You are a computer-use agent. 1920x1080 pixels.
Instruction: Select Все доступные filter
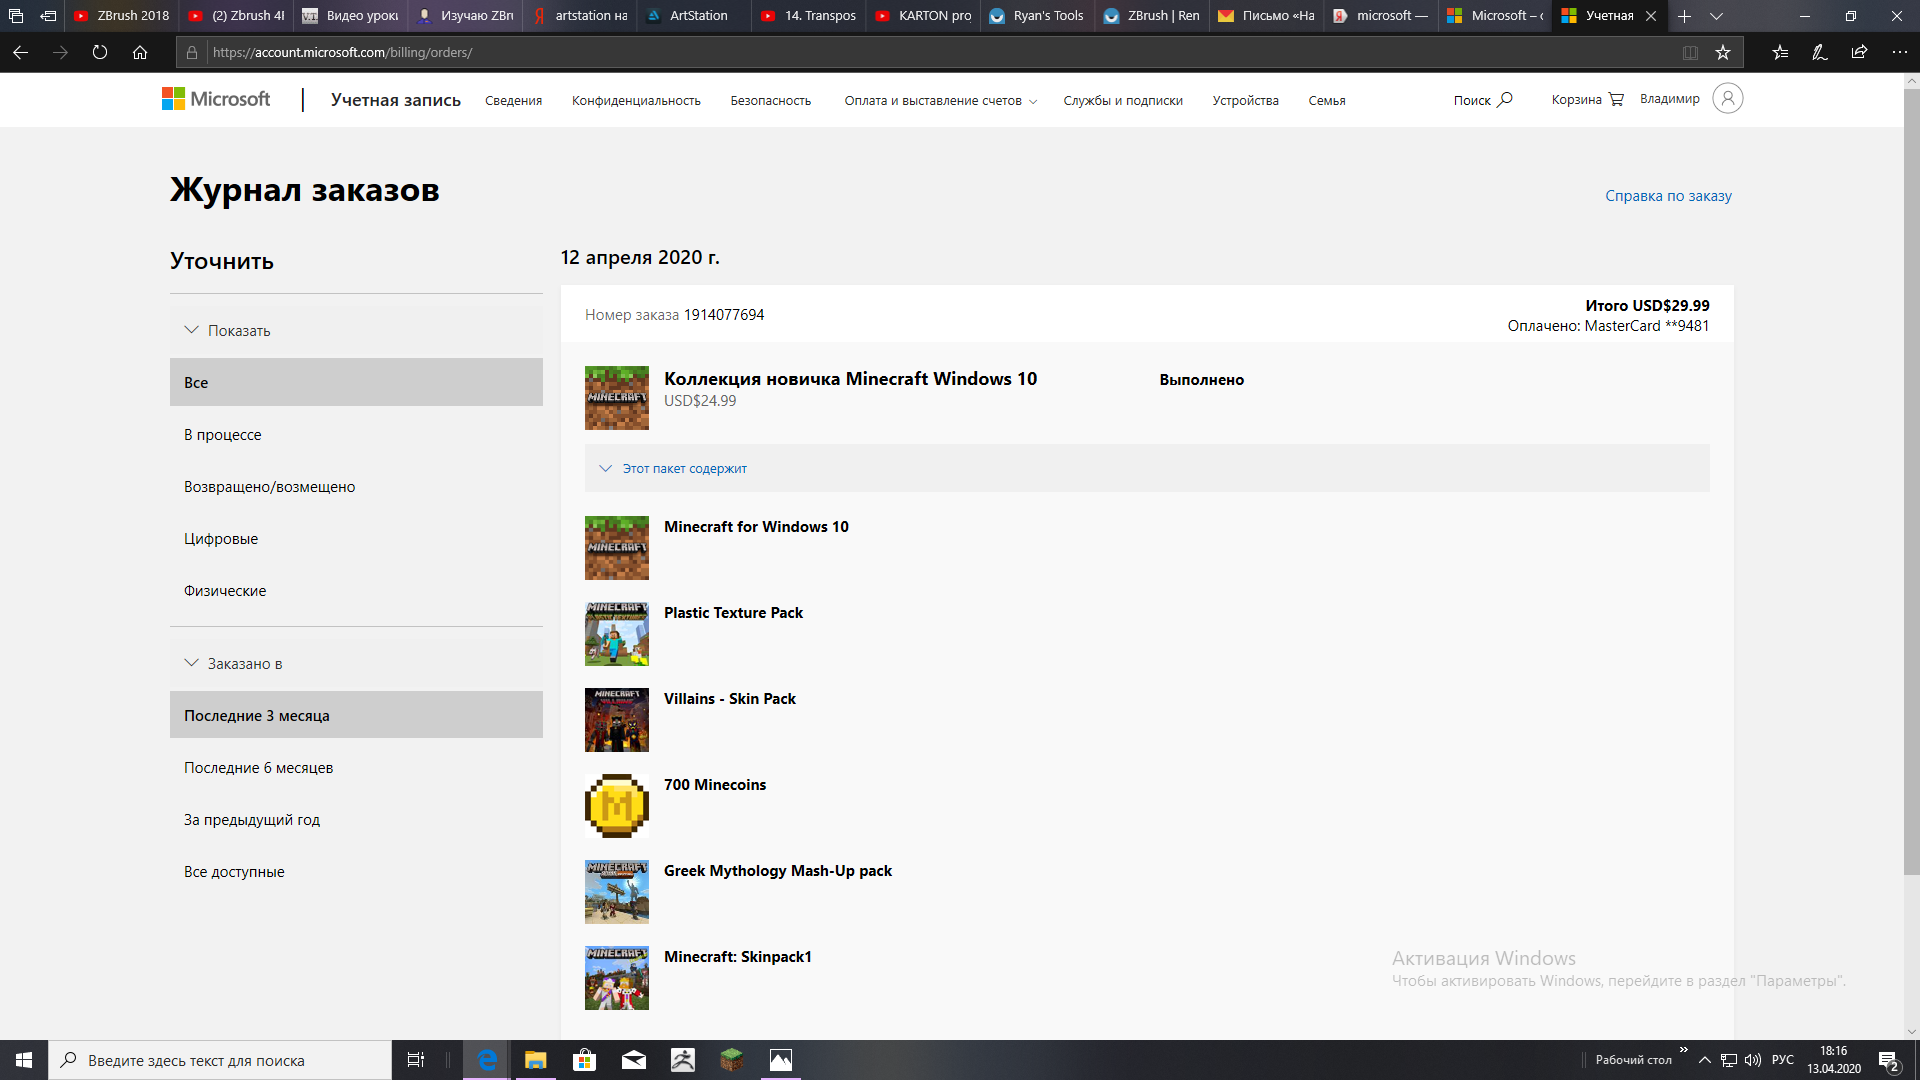[x=356, y=871]
